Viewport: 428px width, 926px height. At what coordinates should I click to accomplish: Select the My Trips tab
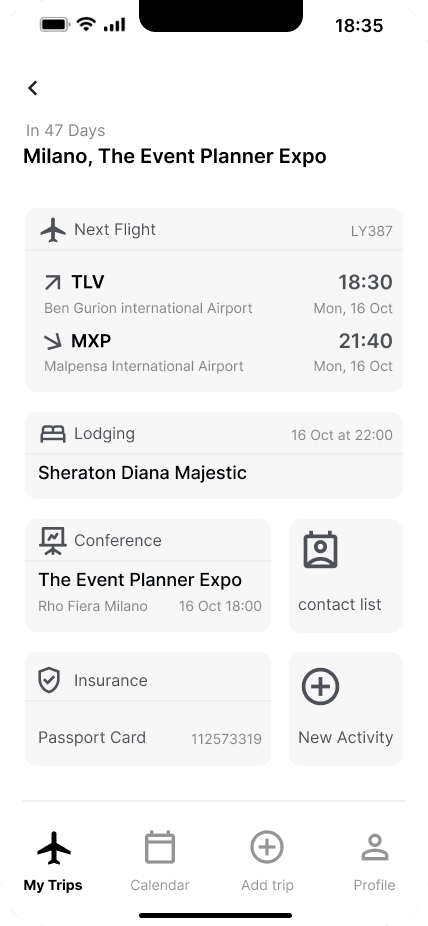(53, 862)
